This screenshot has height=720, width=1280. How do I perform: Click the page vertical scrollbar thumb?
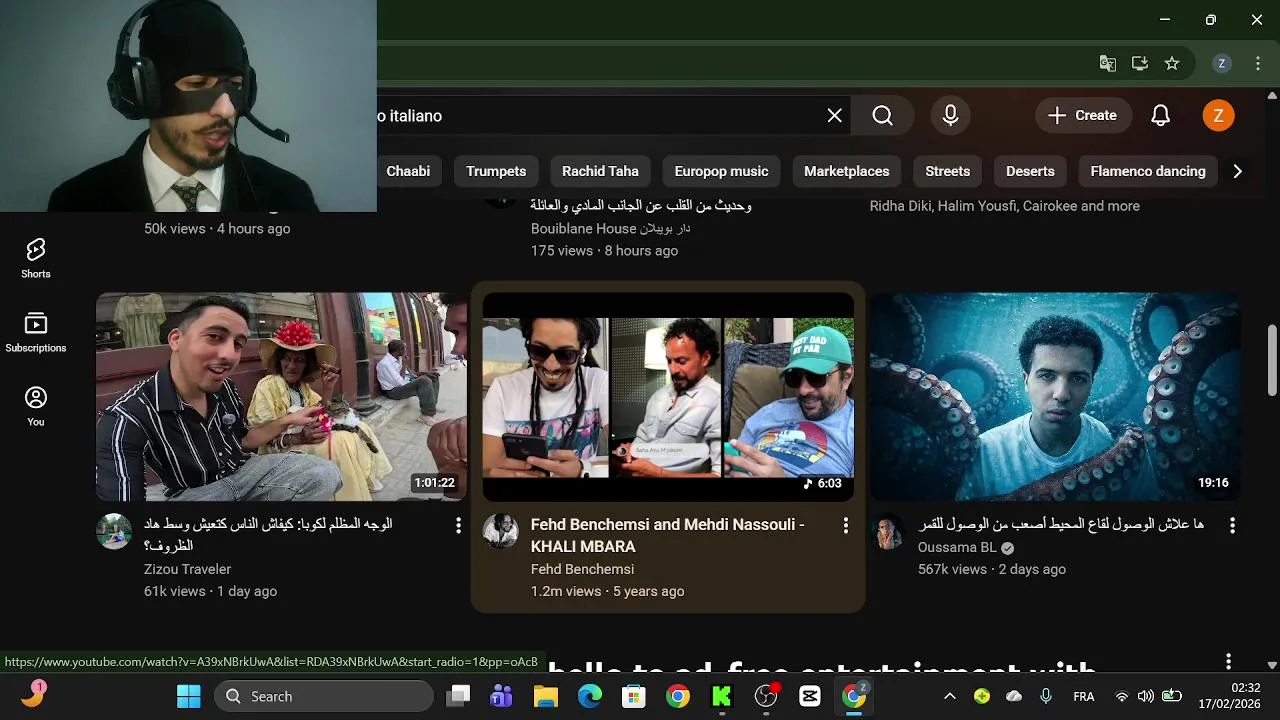(1272, 359)
